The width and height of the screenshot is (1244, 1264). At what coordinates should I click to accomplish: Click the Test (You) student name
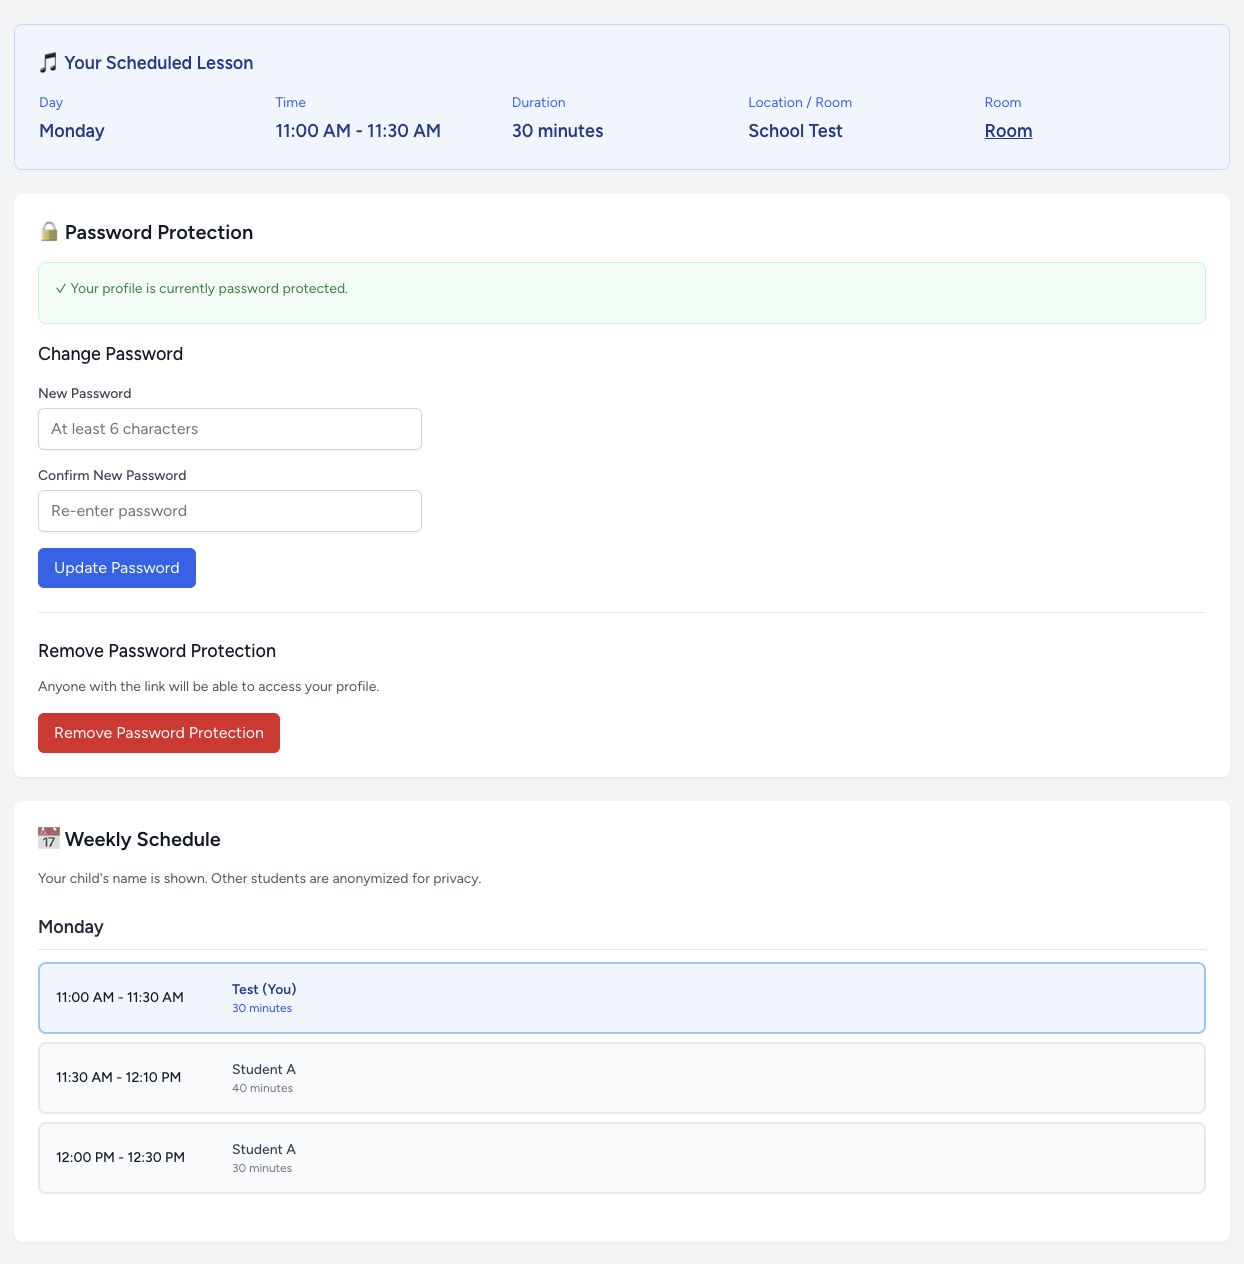point(264,989)
